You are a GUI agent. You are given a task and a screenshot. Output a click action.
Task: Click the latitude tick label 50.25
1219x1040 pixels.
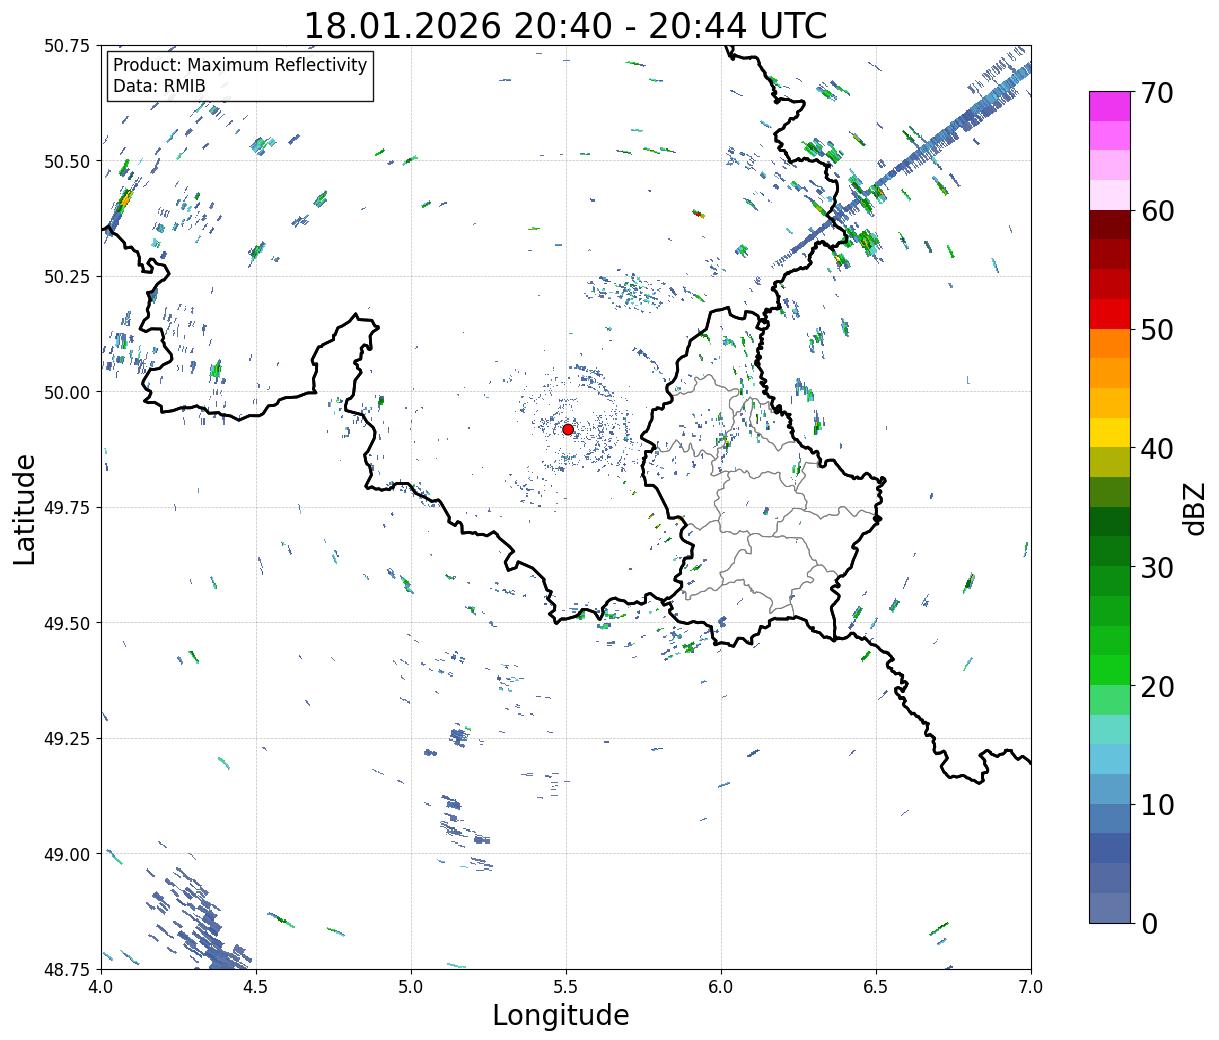67,277
